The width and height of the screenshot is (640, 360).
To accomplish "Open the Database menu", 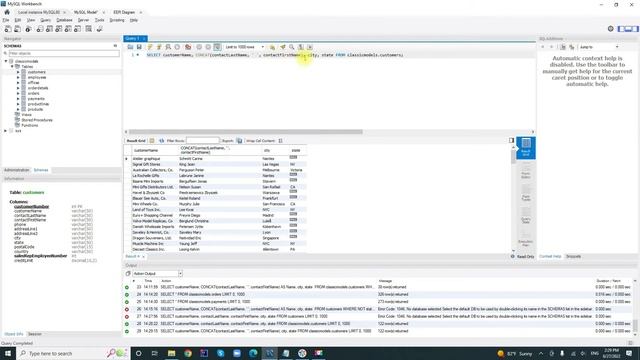I will (64, 20).
